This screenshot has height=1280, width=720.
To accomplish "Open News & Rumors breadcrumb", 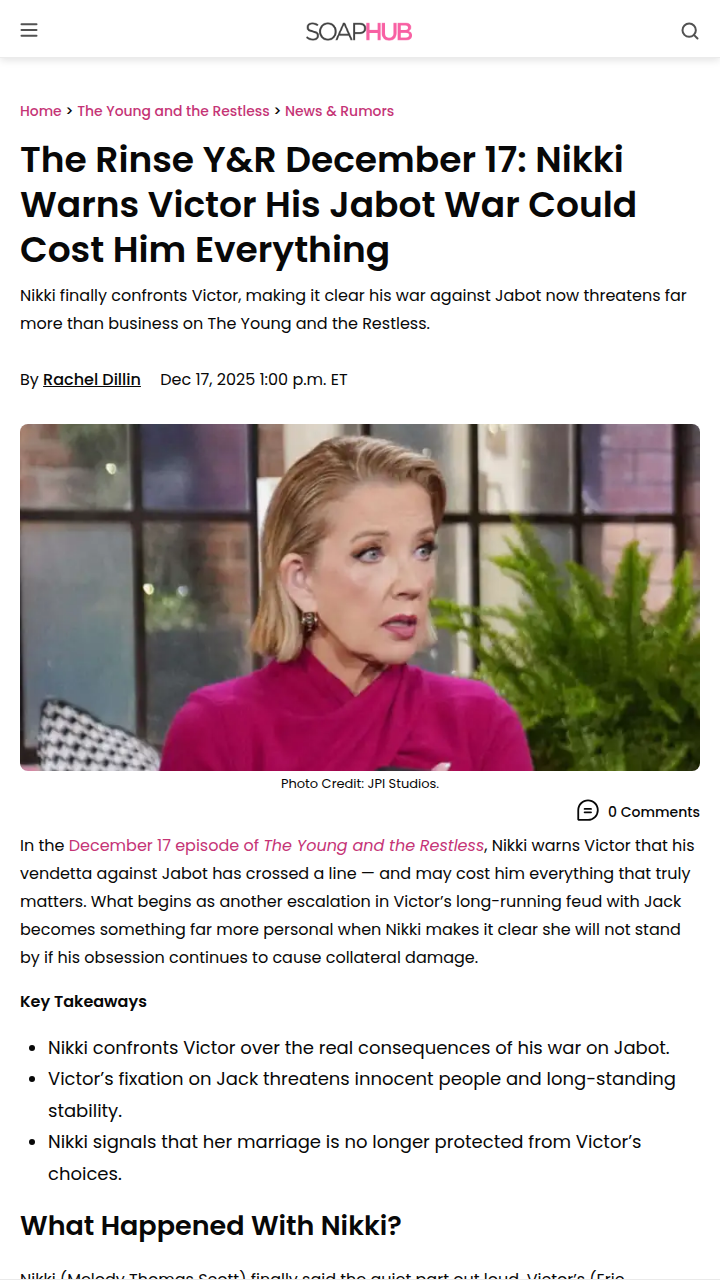I will [x=339, y=111].
